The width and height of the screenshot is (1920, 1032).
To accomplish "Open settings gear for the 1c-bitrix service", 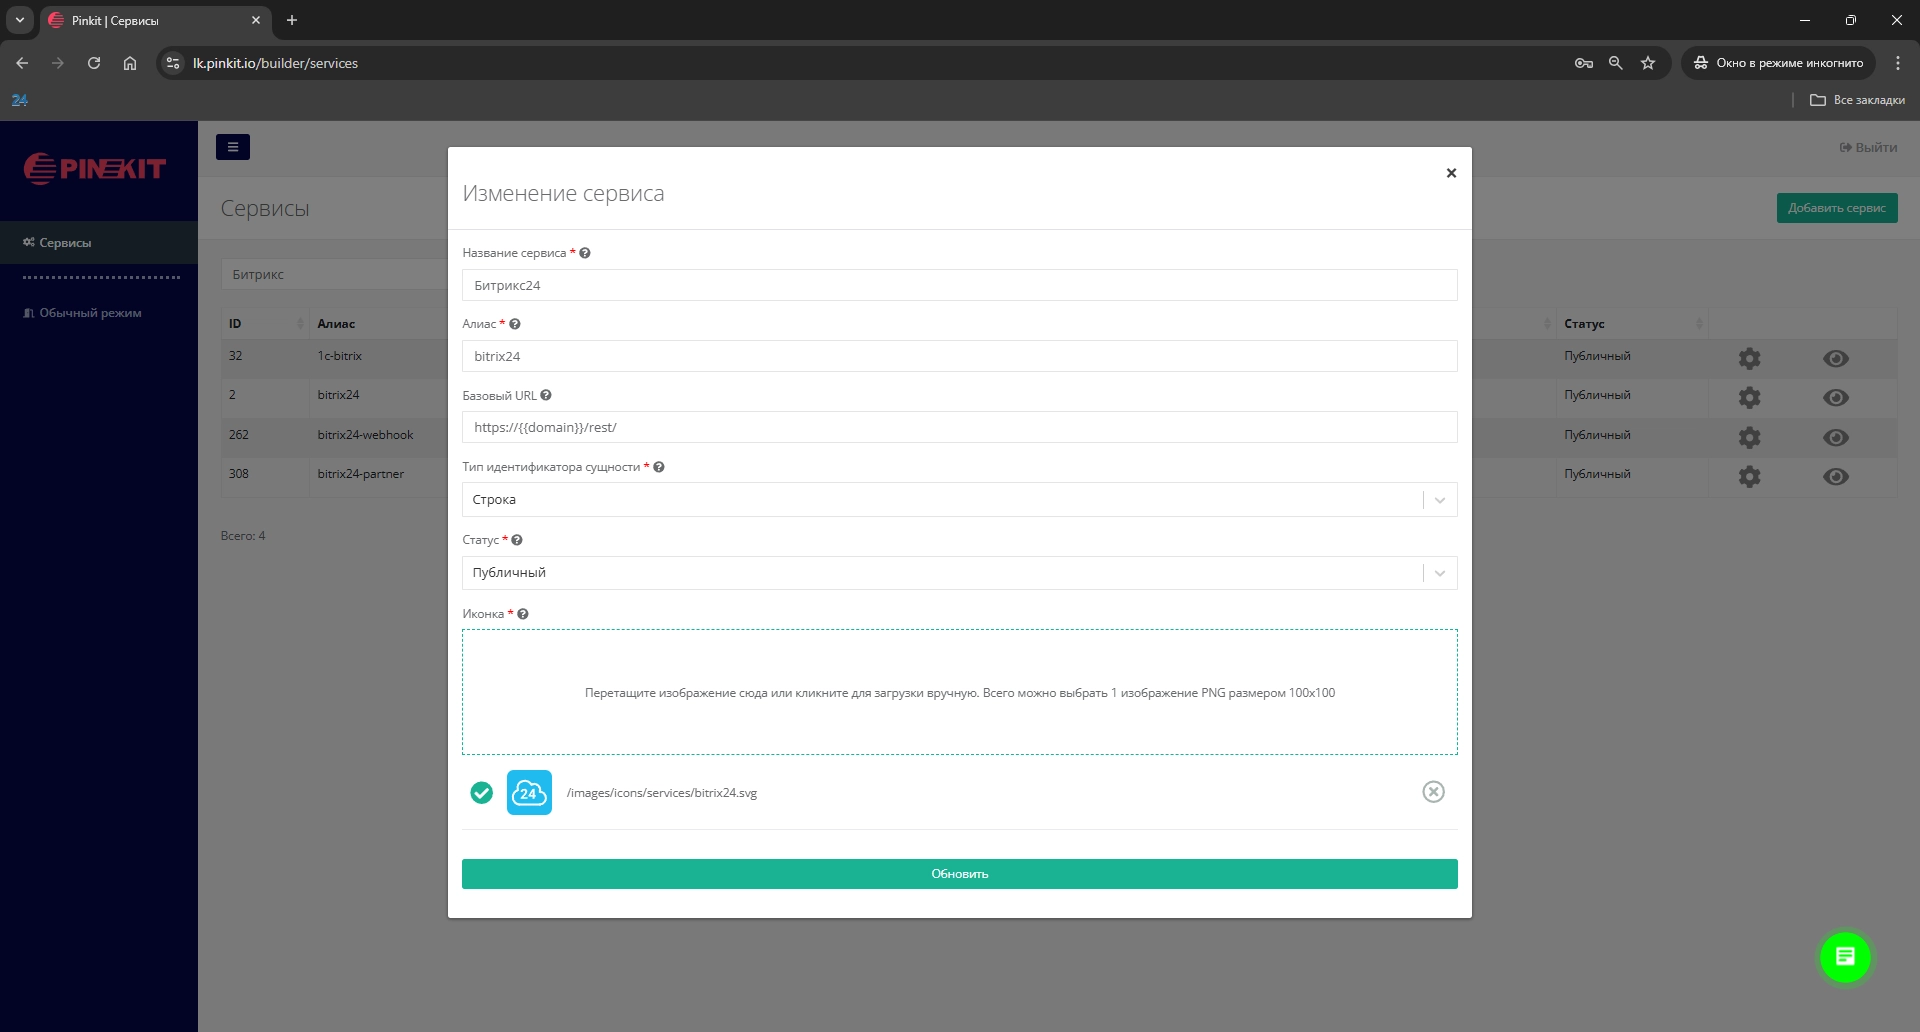I will [1749, 358].
